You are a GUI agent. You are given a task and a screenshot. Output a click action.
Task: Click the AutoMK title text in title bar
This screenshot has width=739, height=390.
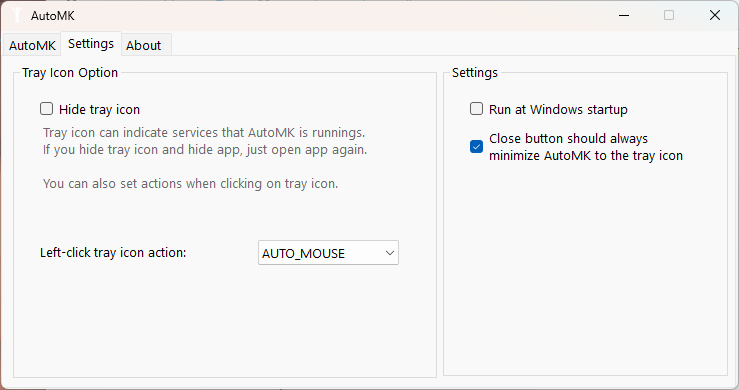point(53,16)
